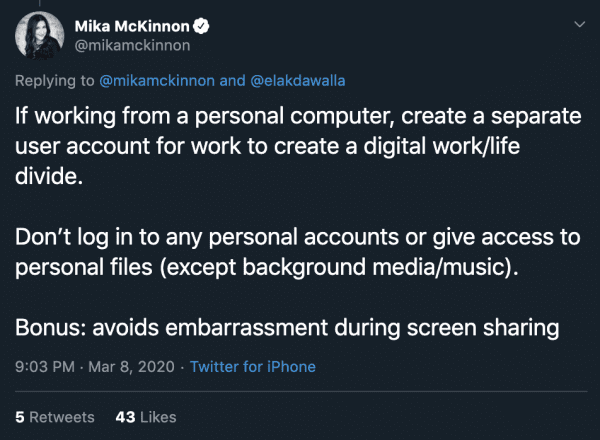Open the @mikamckinnon handle below the name
The height and width of the screenshot is (440, 600).
[131, 44]
